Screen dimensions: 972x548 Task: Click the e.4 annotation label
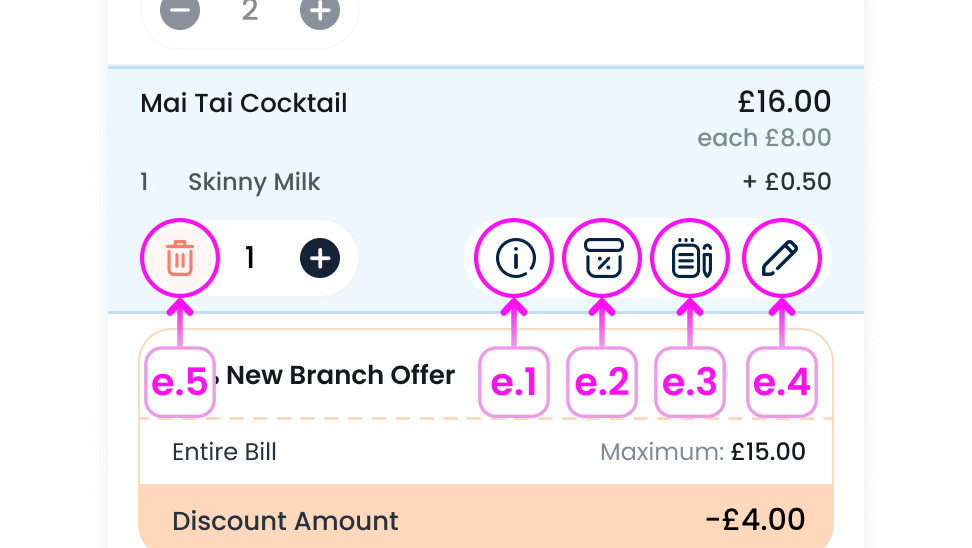pyautogui.click(x=782, y=382)
